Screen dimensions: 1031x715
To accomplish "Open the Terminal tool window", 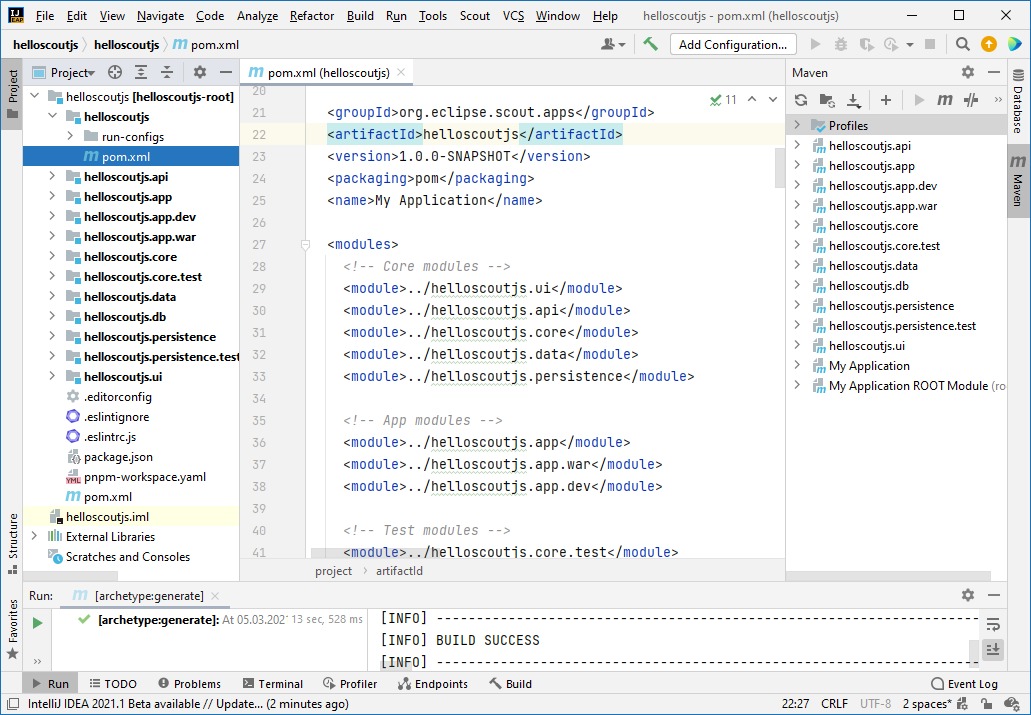I will (272, 683).
